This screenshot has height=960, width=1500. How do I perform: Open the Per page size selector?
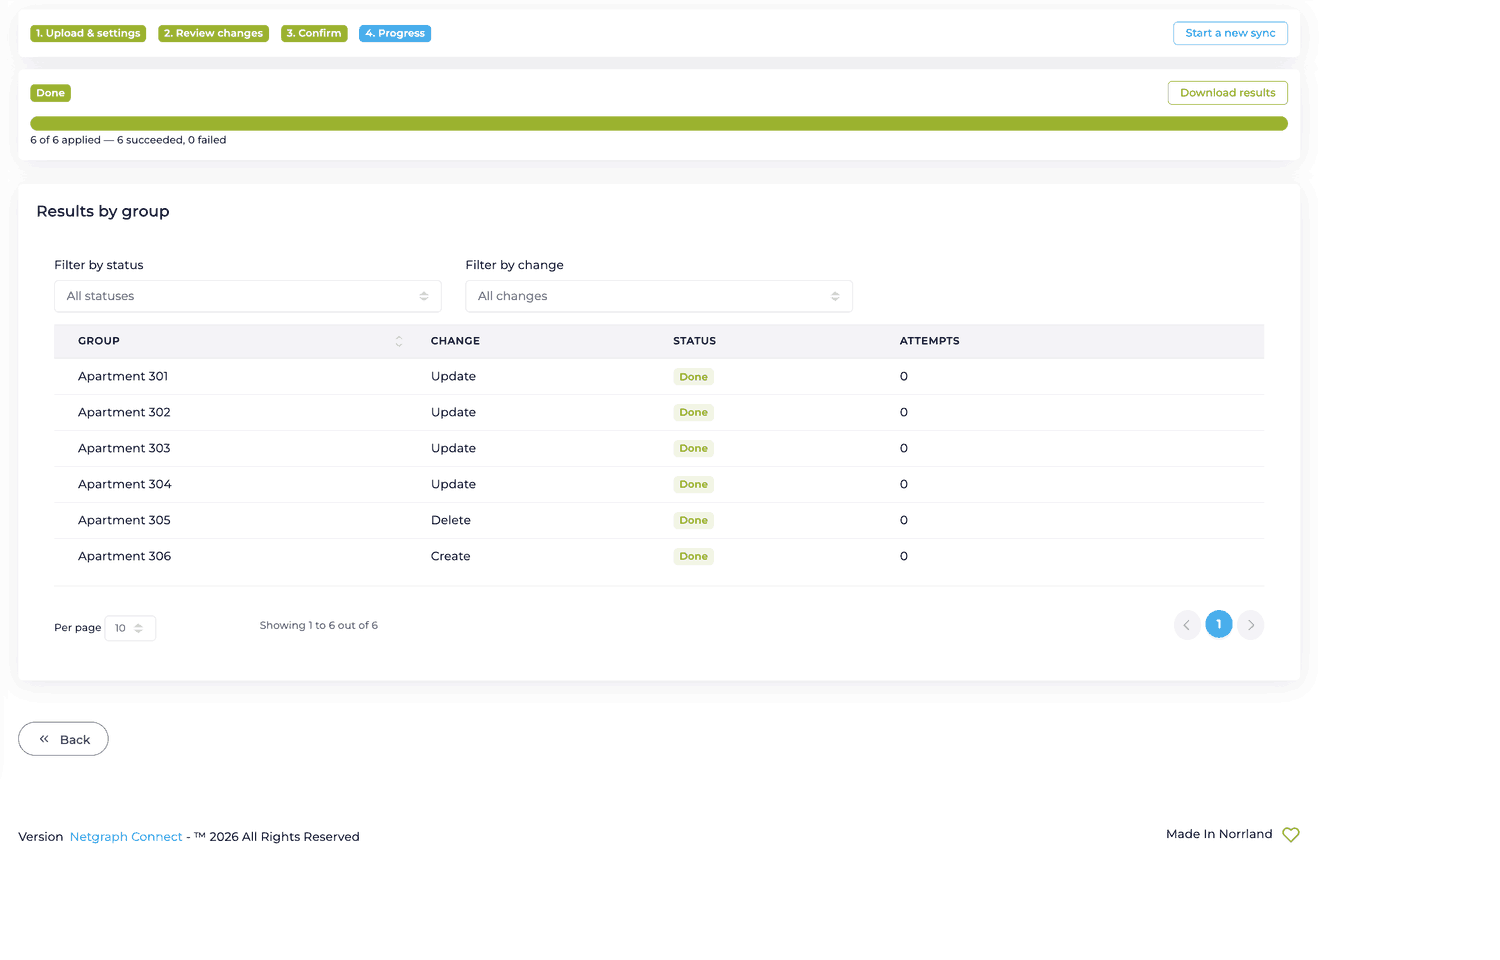(x=130, y=628)
